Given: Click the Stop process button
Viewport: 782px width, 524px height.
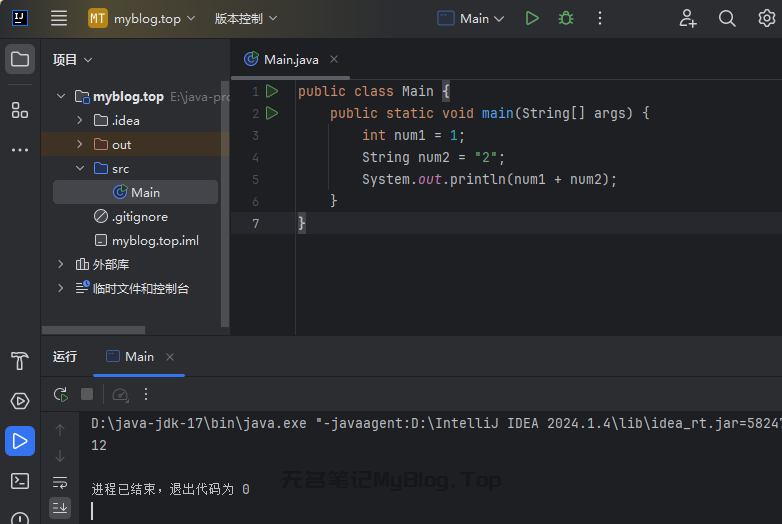Looking at the screenshot, I should click(x=87, y=394).
